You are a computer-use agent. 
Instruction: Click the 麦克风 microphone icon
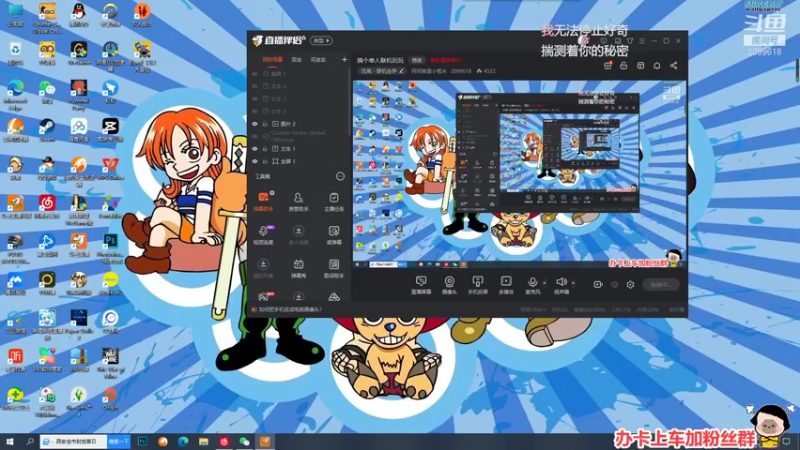click(x=532, y=282)
